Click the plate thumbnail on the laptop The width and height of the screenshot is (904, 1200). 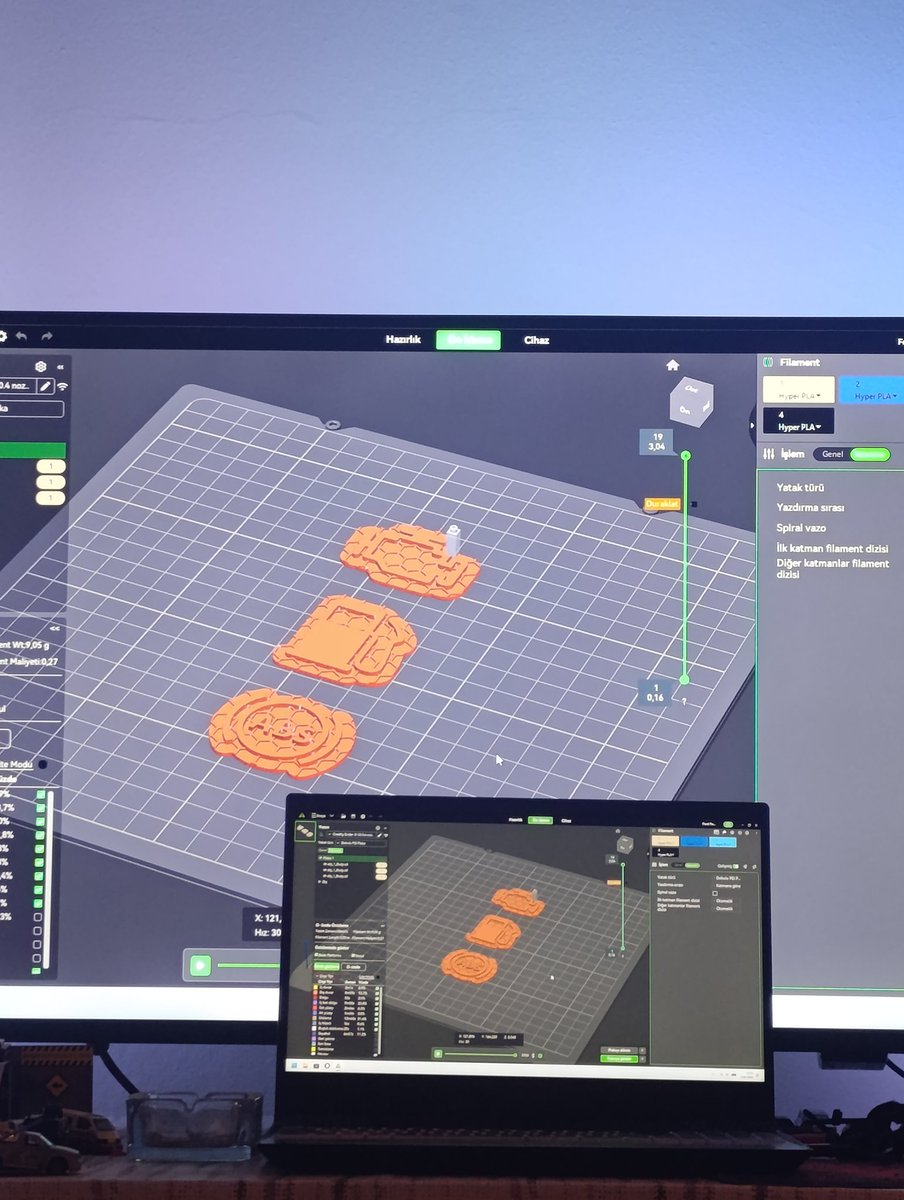point(306,831)
